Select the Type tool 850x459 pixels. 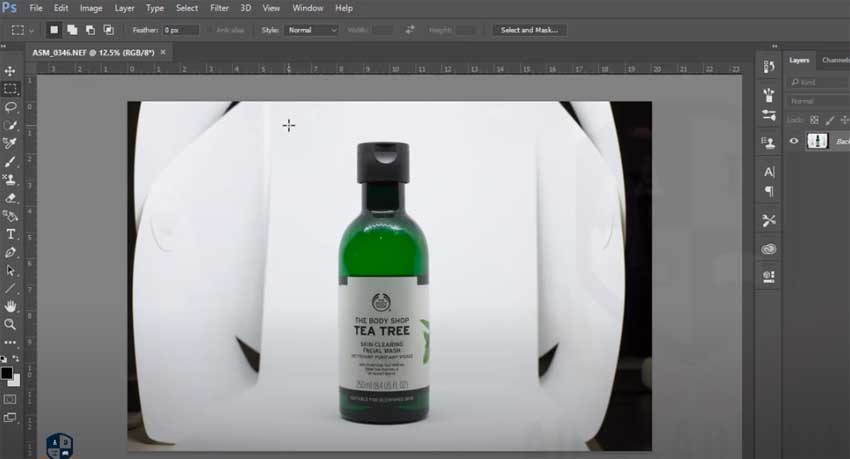tap(10, 234)
